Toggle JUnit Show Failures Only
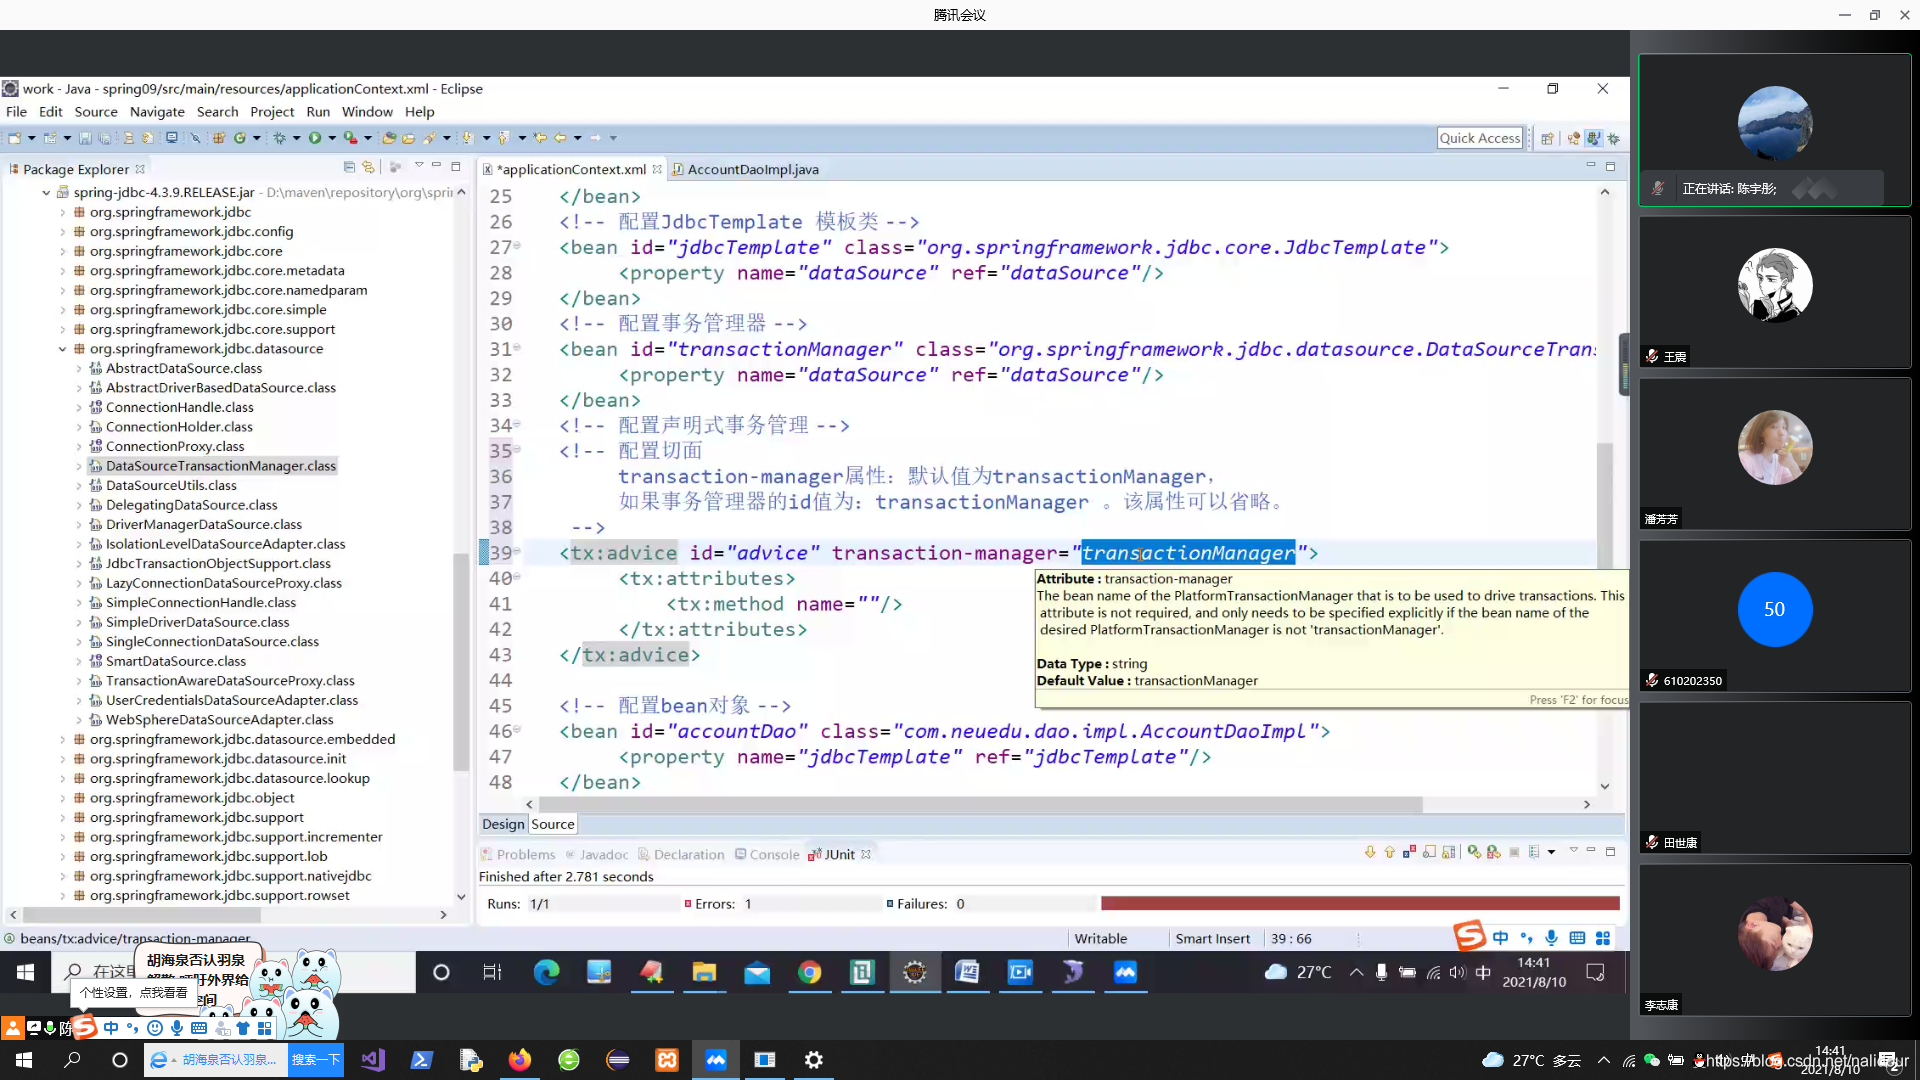 1410,852
